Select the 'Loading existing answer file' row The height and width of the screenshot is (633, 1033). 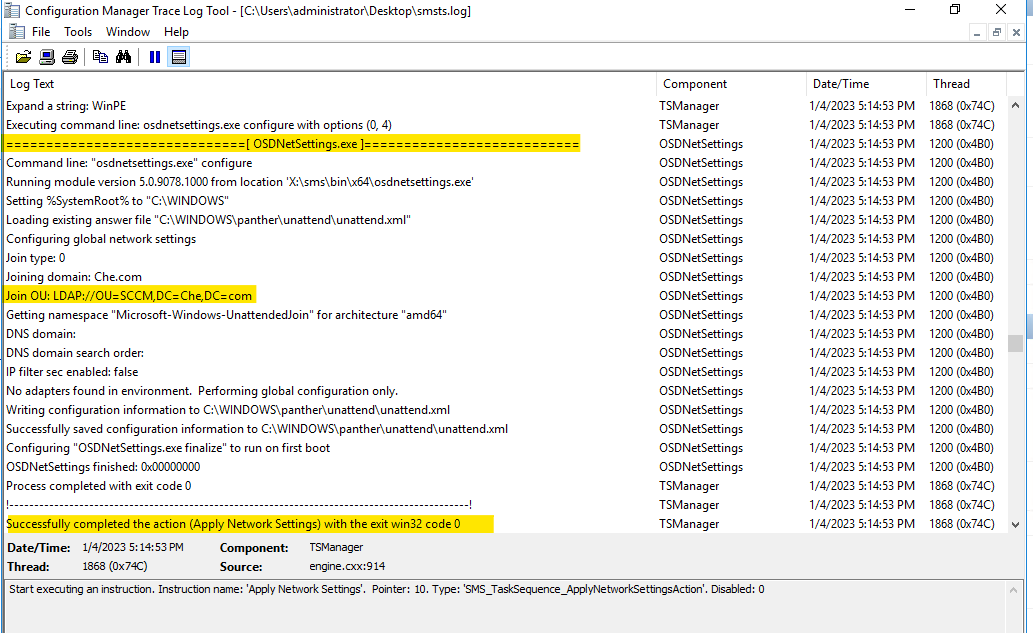(x=505, y=220)
